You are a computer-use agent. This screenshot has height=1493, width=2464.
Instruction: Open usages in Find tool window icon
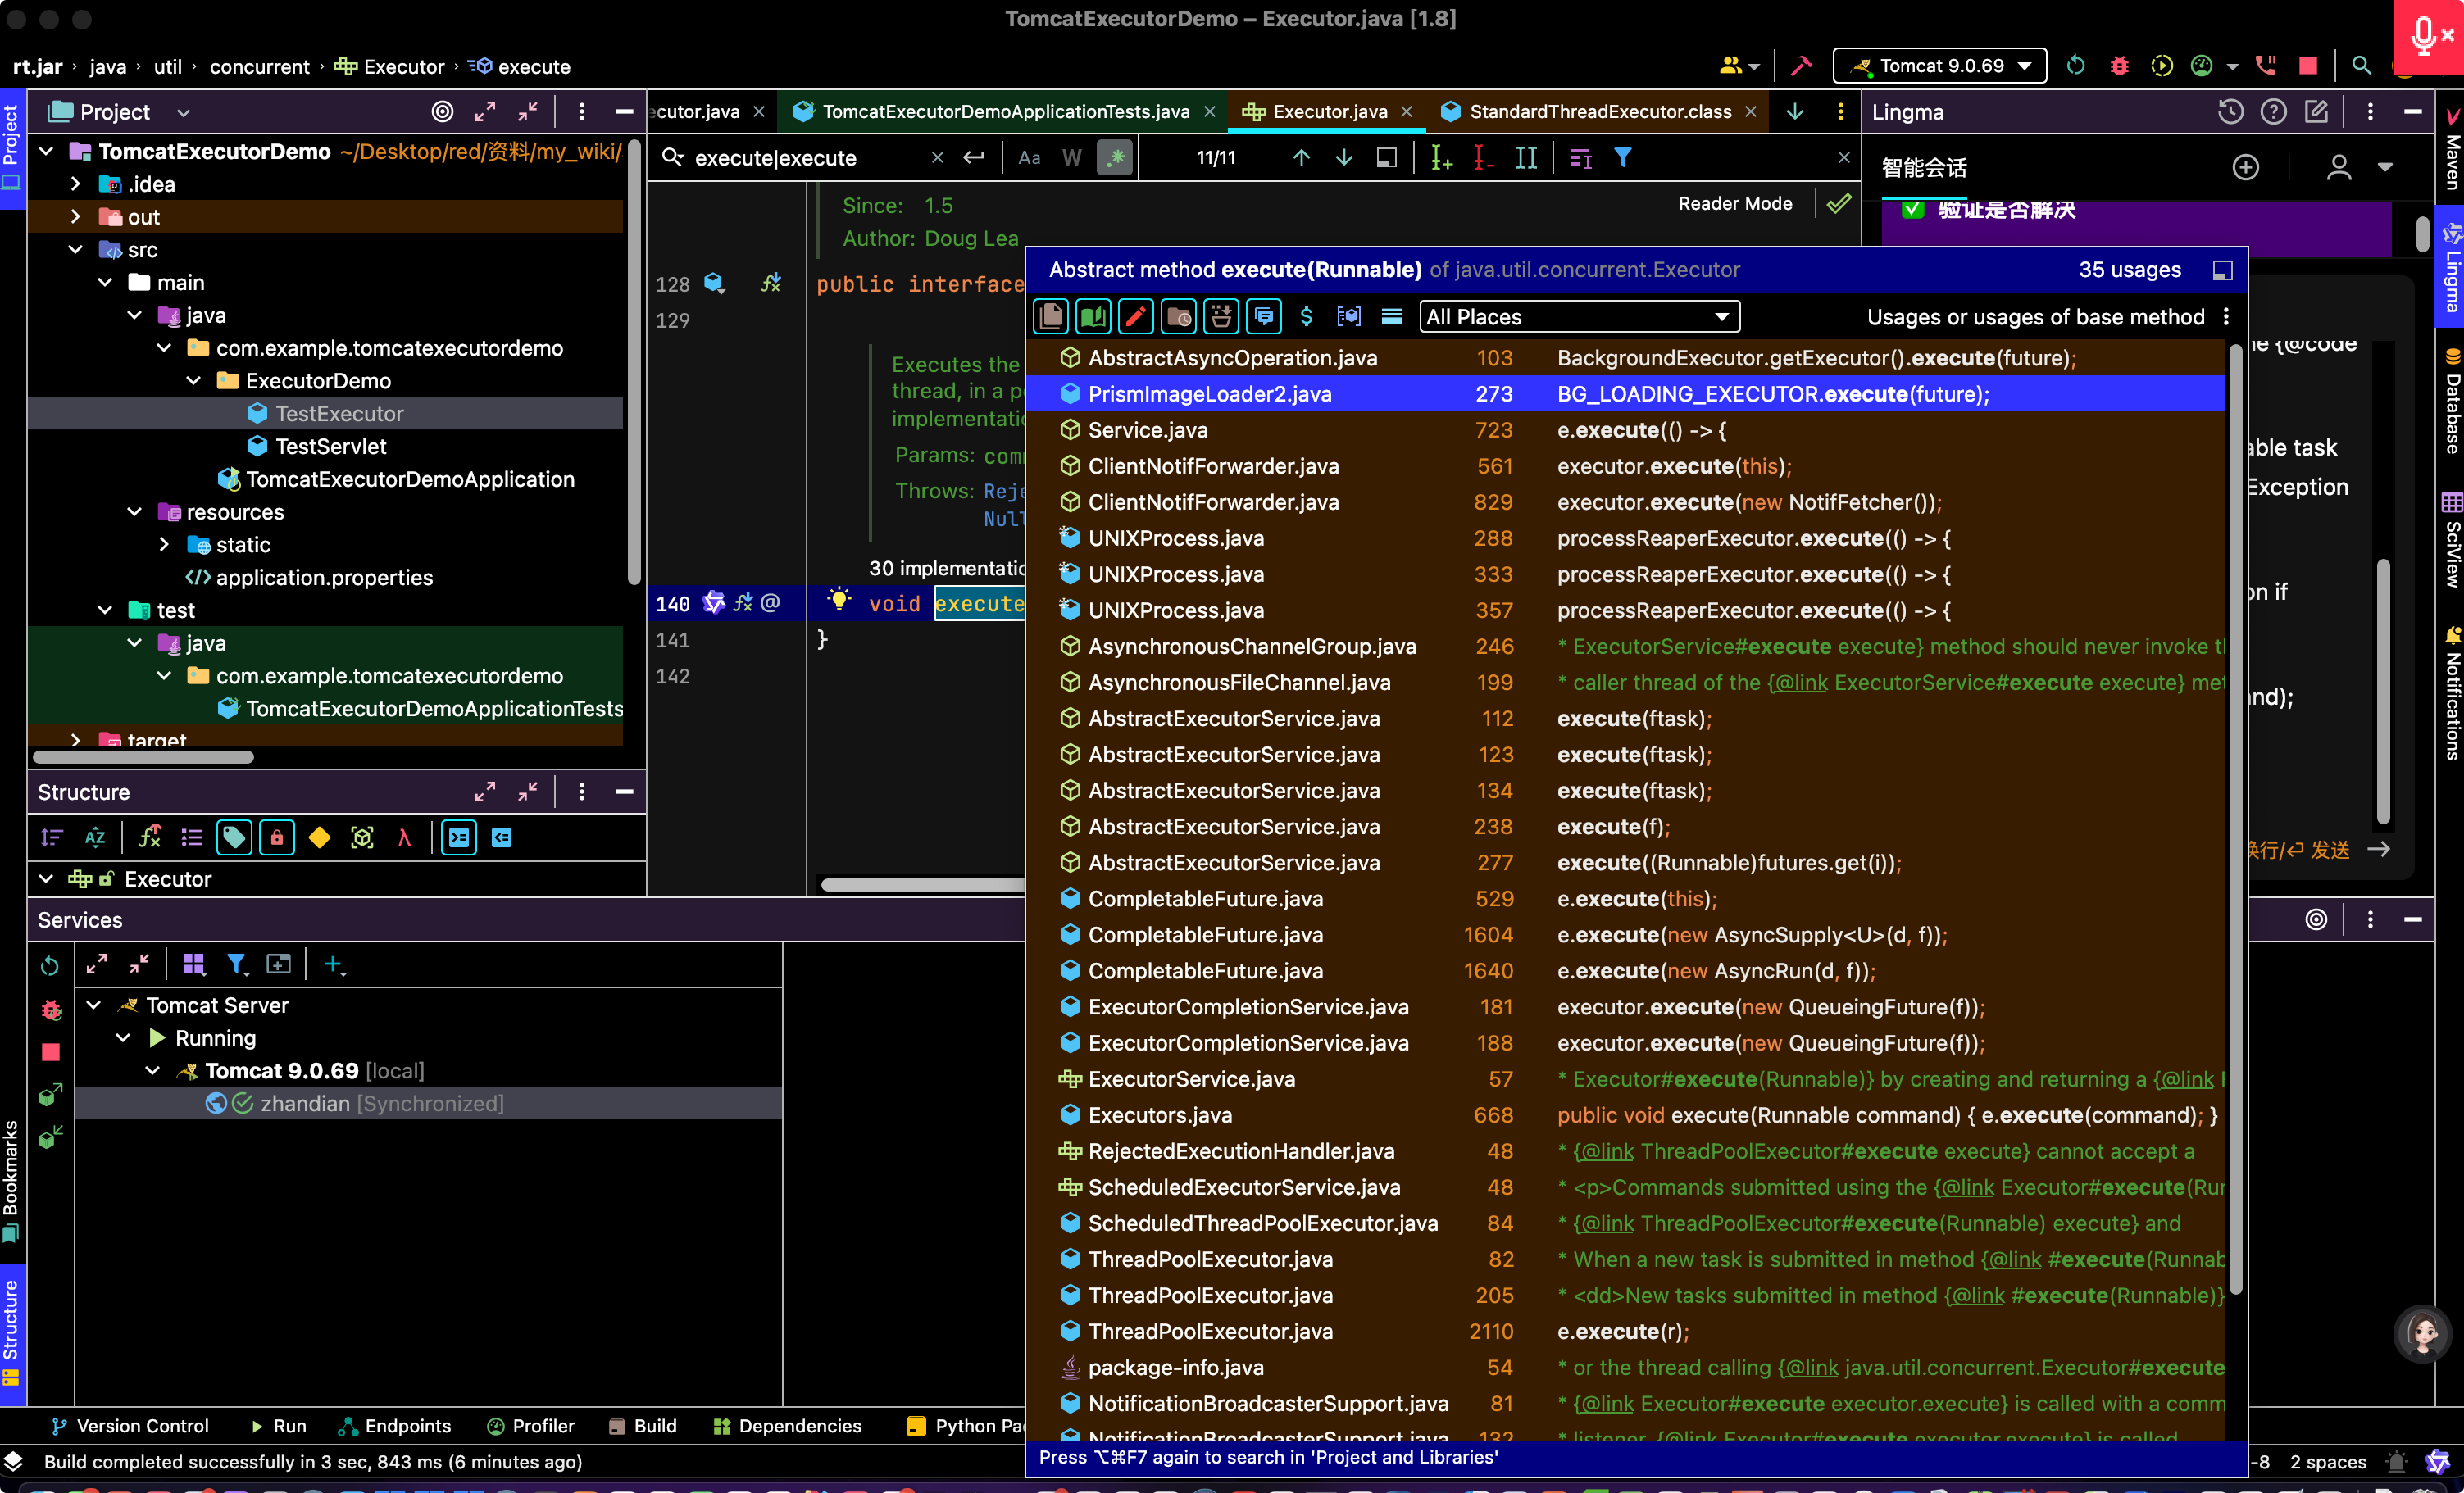coord(2222,270)
